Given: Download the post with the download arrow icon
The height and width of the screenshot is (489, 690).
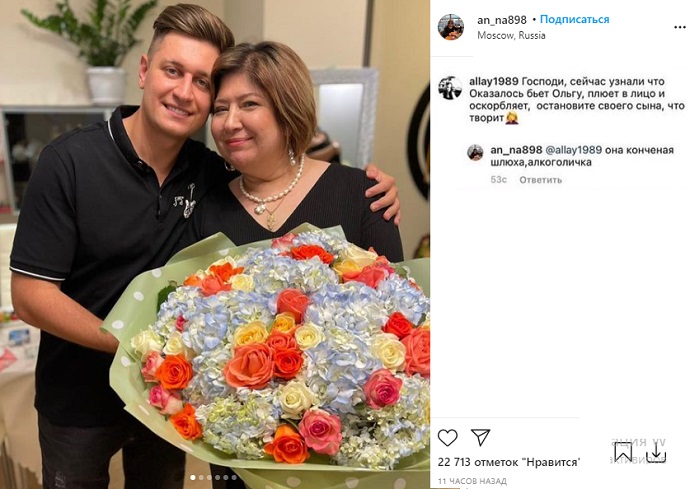Looking at the screenshot, I should 656,452.
